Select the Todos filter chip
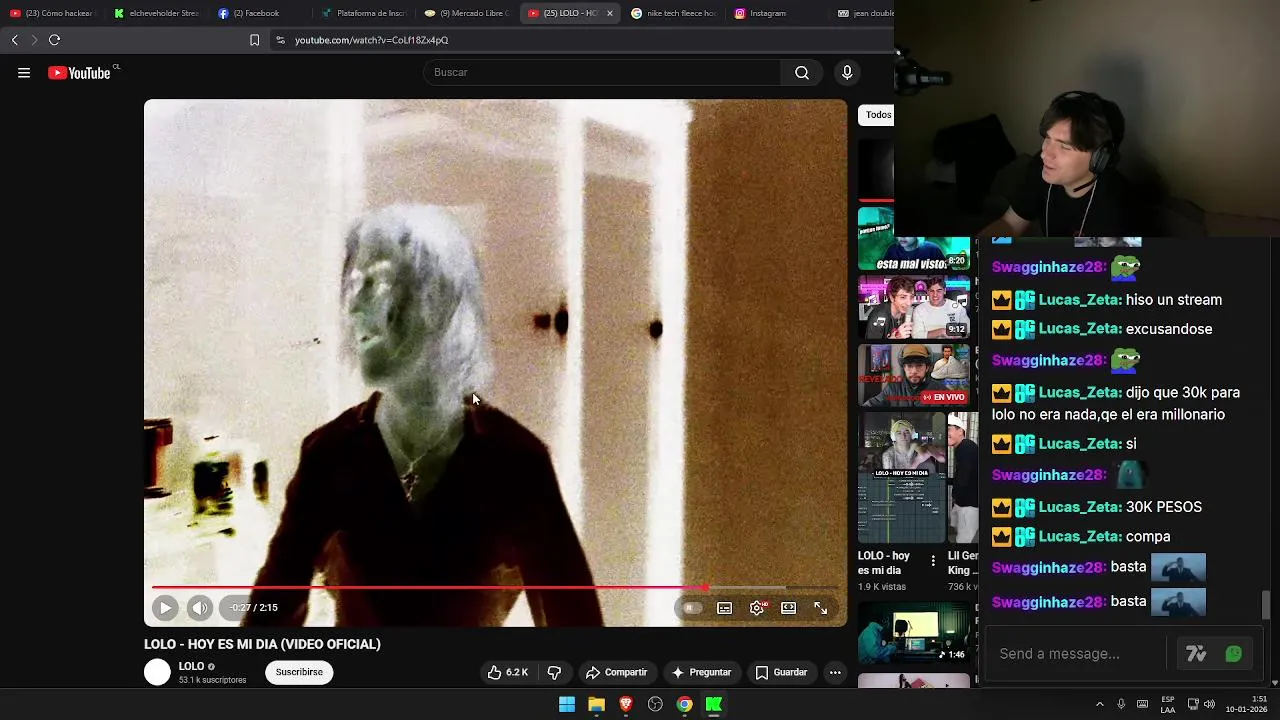This screenshot has width=1280, height=720. 878,115
